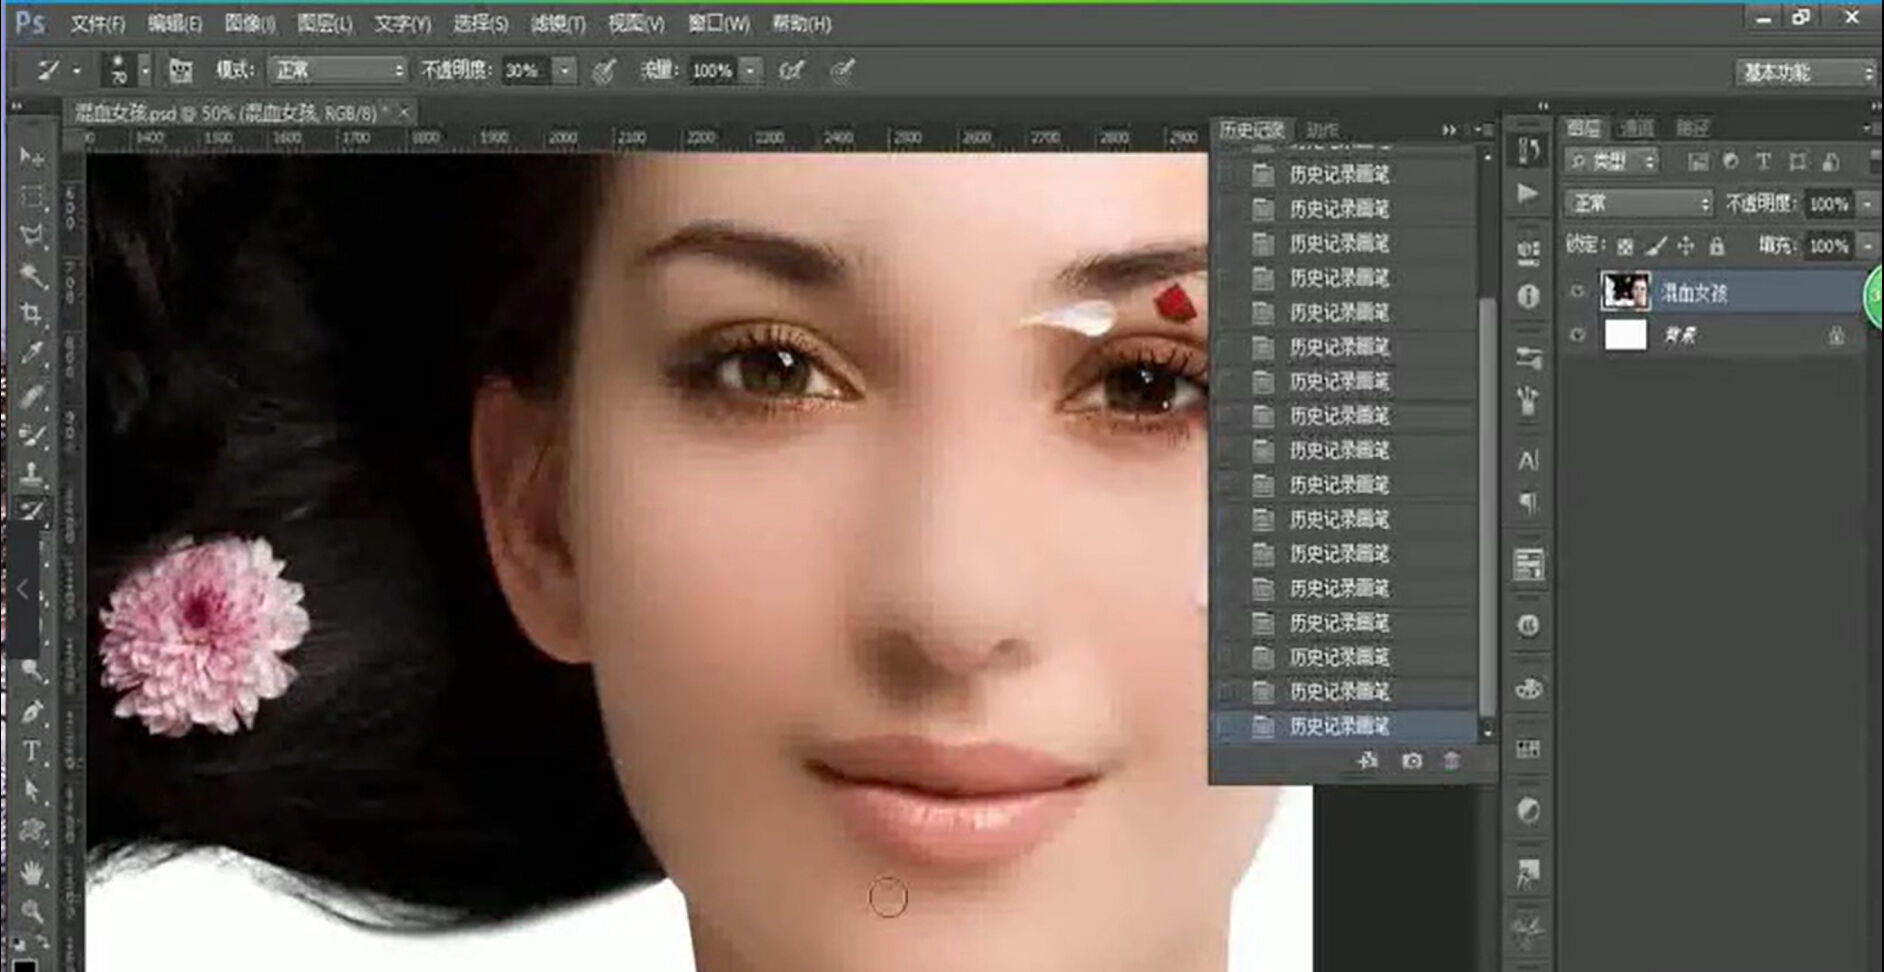Hide the 混血女孩 layer
The width and height of the screenshot is (1884, 972).
[x=1577, y=292]
